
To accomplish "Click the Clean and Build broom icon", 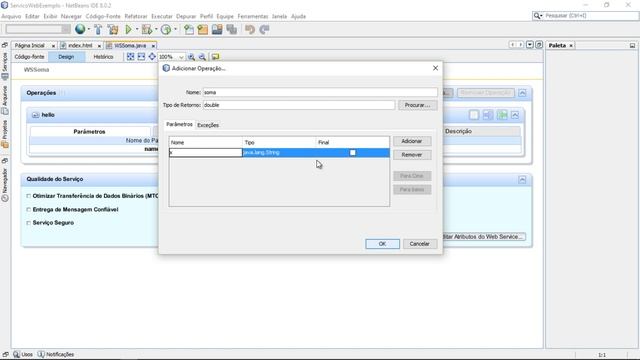I will pyautogui.click(x=113, y=29).
